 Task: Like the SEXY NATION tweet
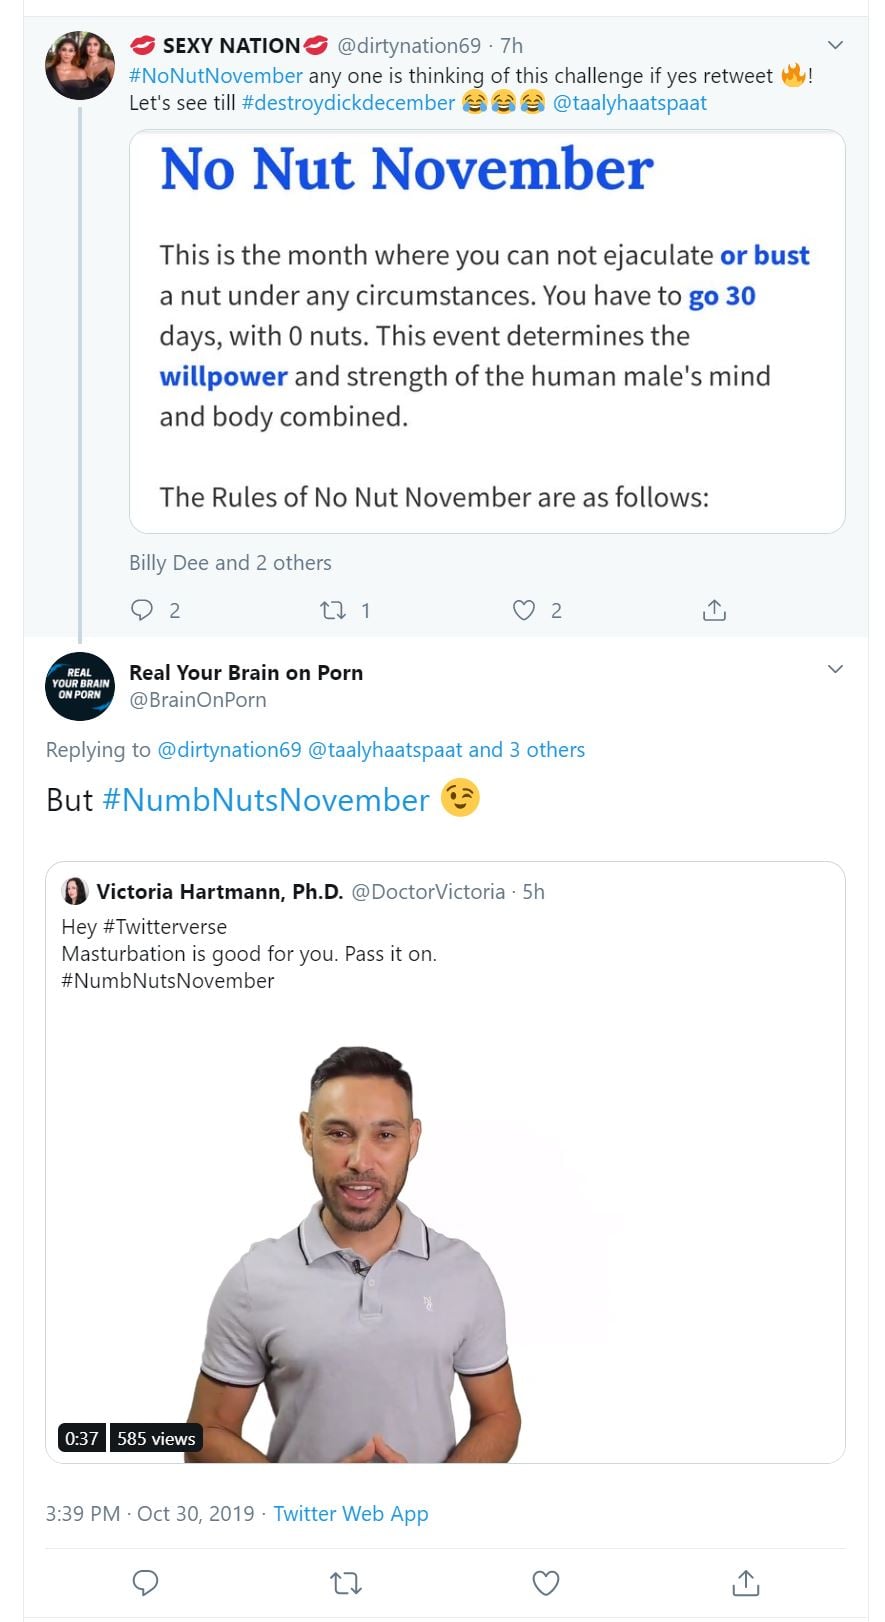click(x=524, y=610)
